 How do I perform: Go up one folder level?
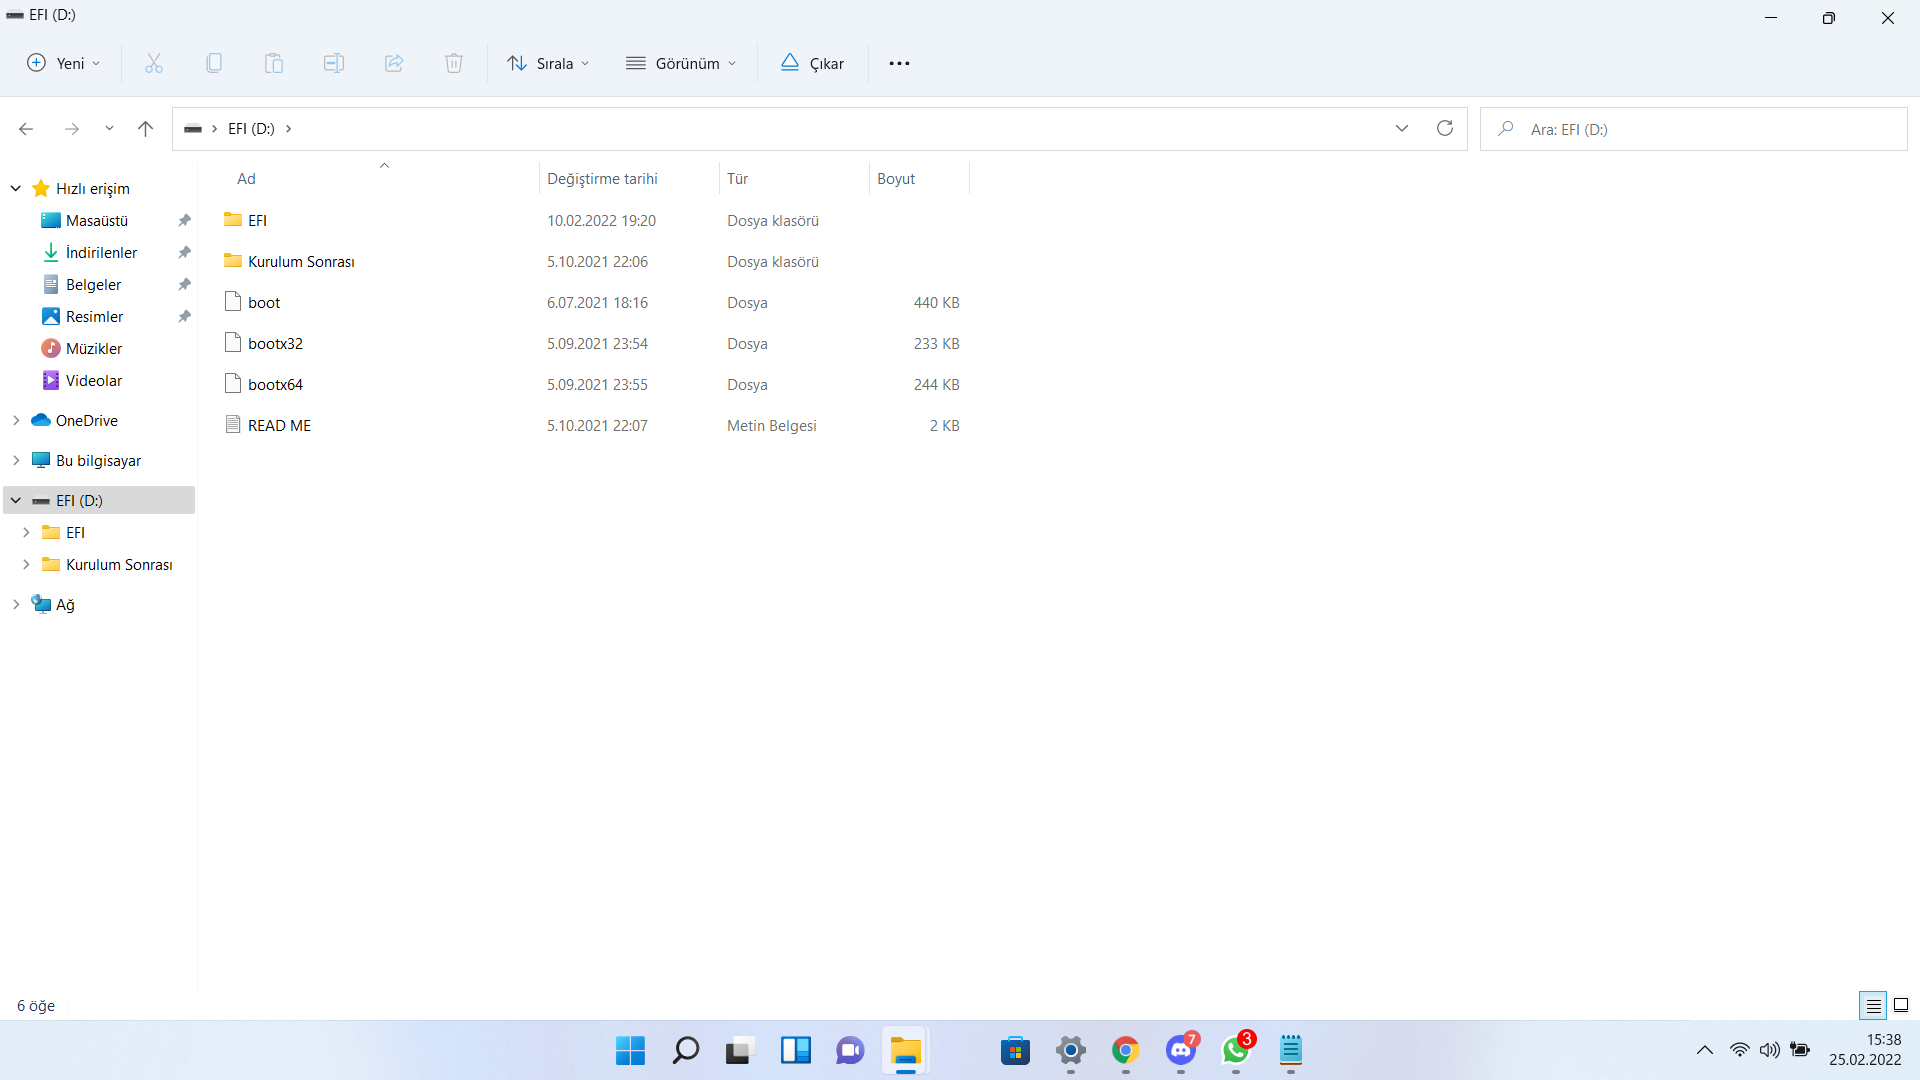point(145,128)
